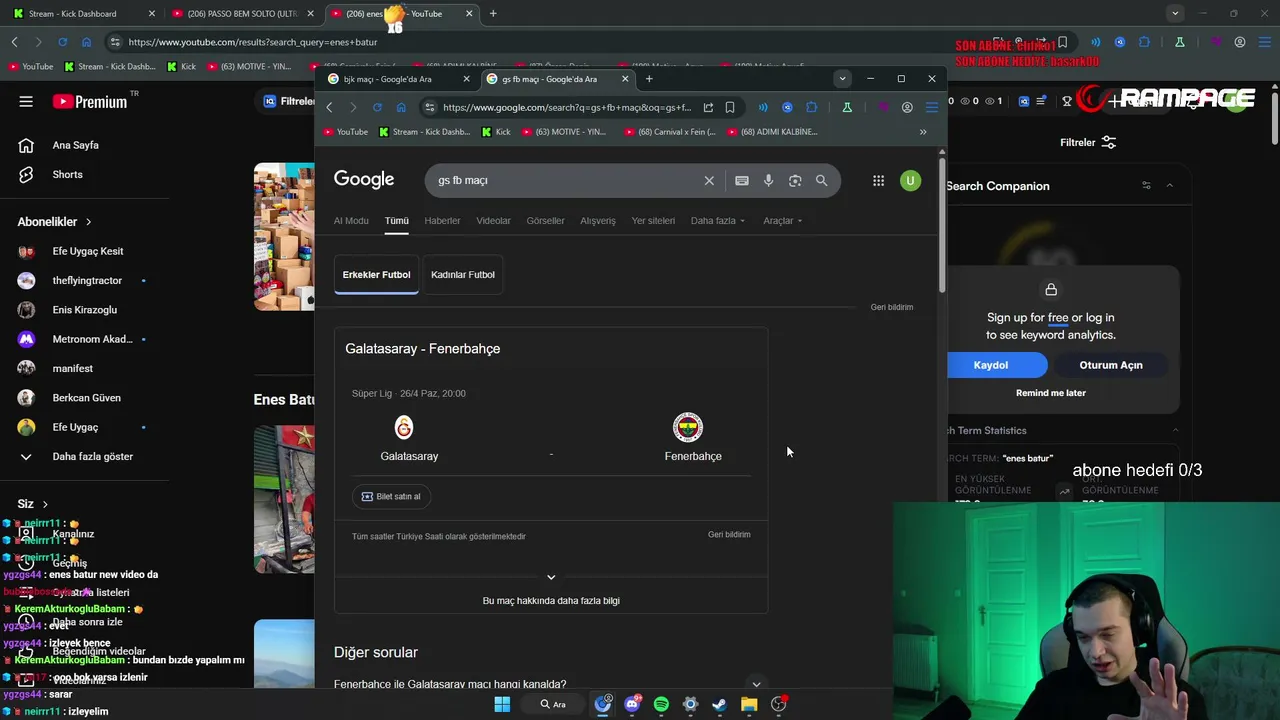This screenshot has height=720, width=1280.
Task: Click Oturum Açın button
Action: (1111, 365)
